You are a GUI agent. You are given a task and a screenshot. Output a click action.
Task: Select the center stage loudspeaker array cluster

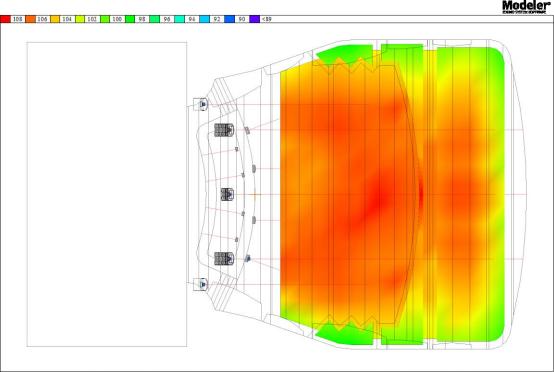227,194
